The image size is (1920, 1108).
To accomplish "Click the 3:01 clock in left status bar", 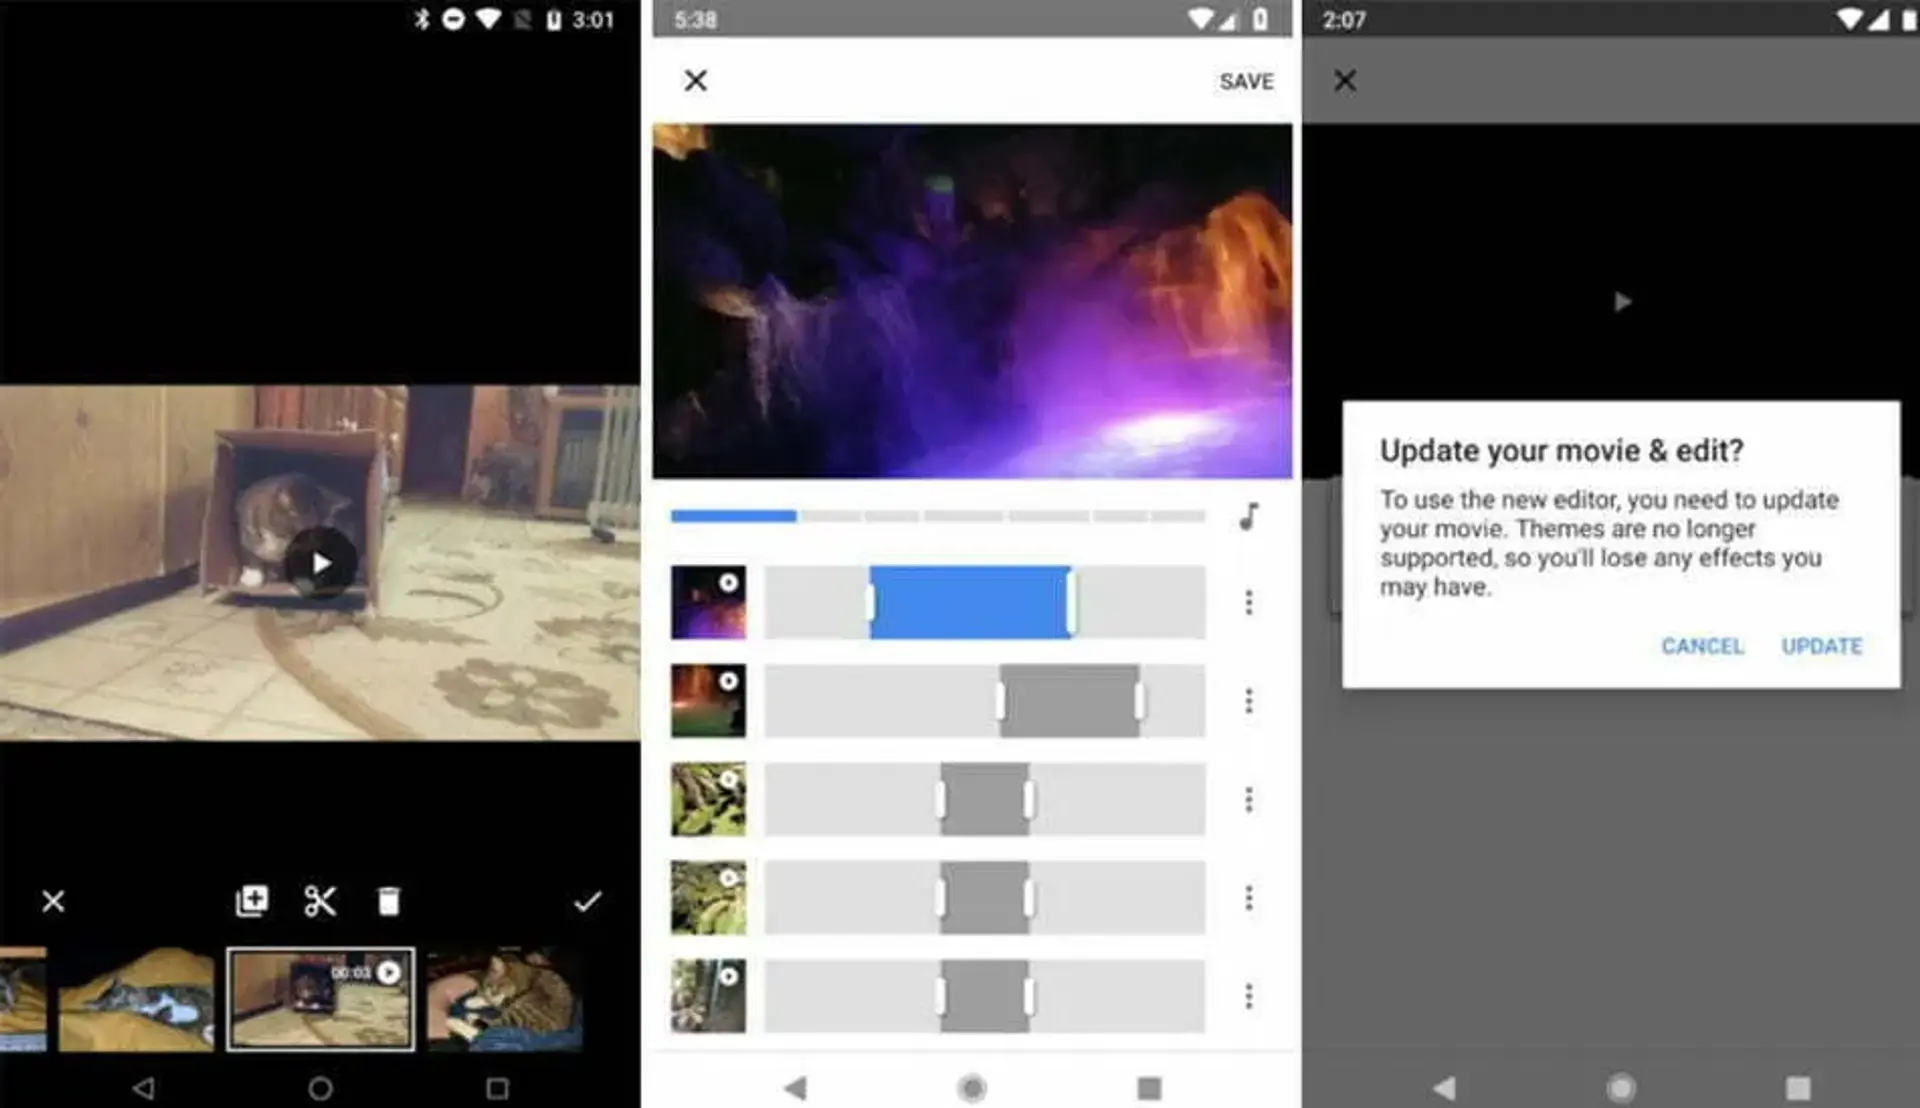I will pyautogui.click(x=593, y=20).
